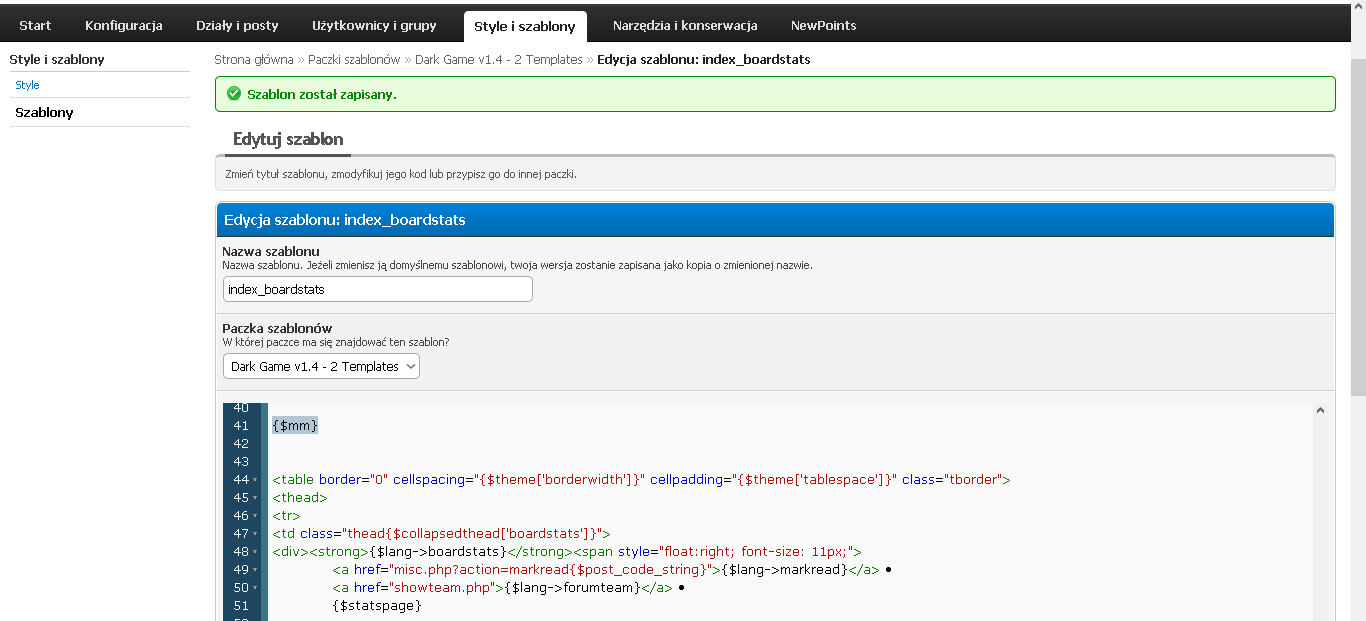This screenshot has width=1366, height=621.
Task: Open Dark Game v1.4 - 2 Templates breadcrumb
Action: pyautogui.click(x=499, y=60)
